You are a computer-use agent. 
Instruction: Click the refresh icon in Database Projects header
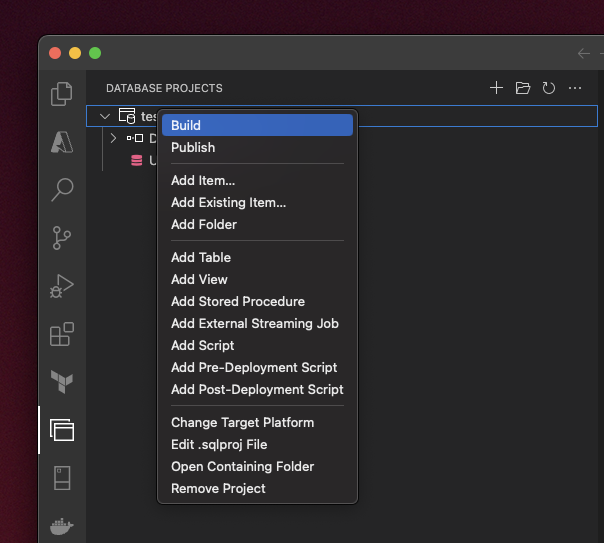click(x=548, y=88)
